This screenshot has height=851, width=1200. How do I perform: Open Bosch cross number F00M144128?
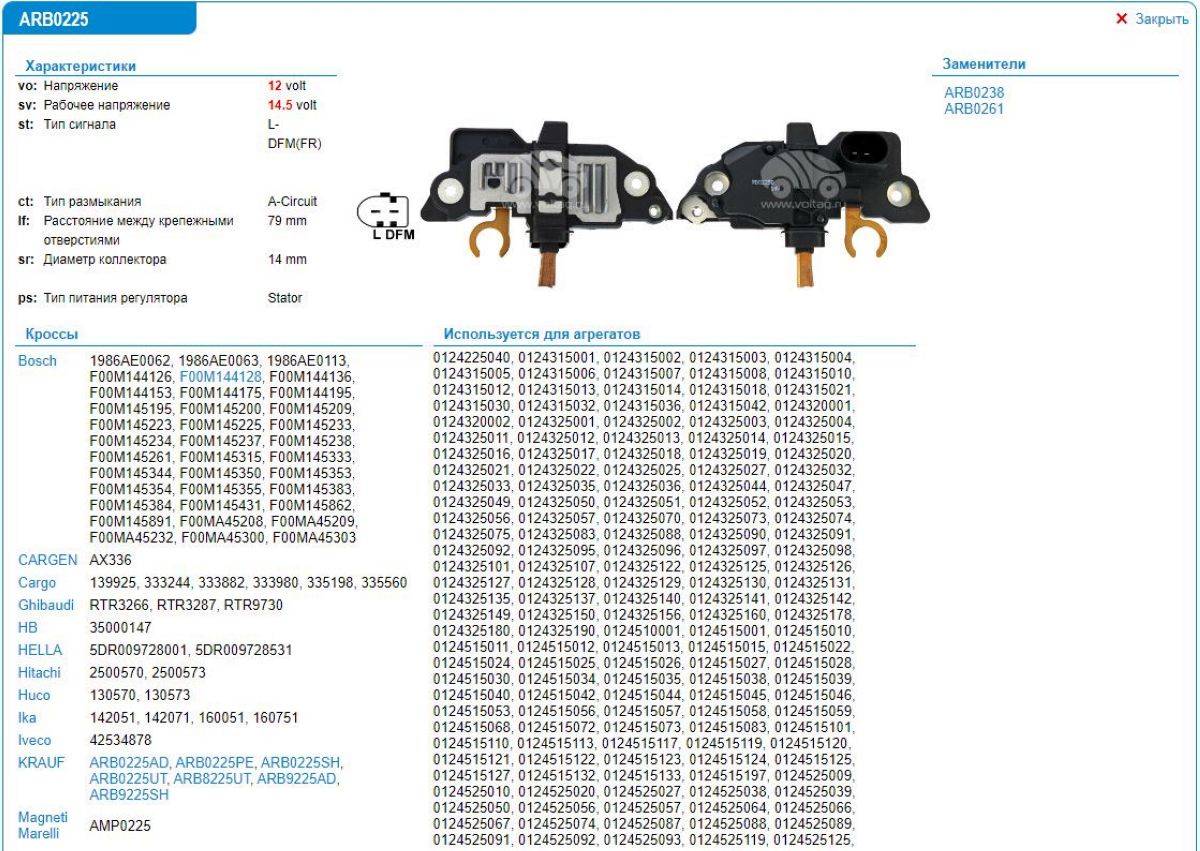coord(220,377)
